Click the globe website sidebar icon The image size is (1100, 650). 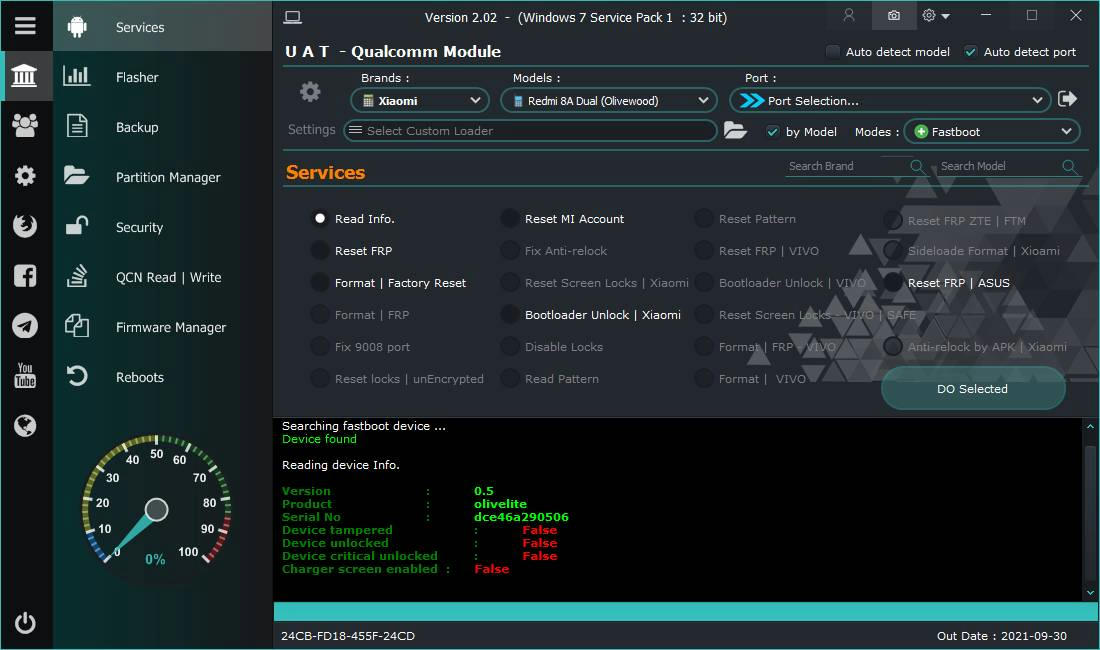(x=25, y=426)
